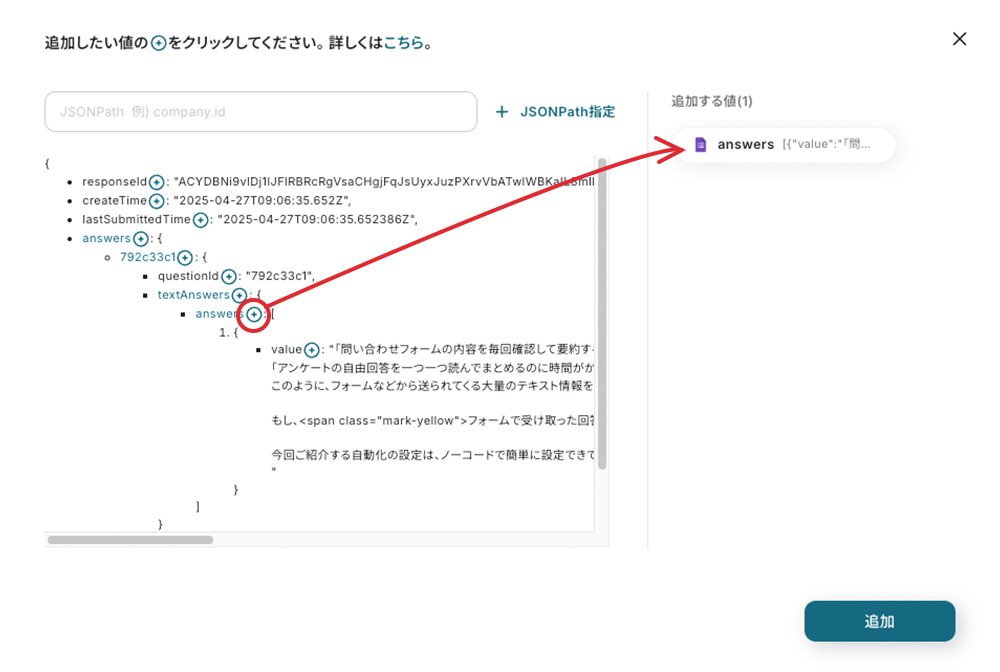Screen dimensions: 1000x672
Task: Click the value key text
Action: pyautogui.click(x=286, y=349)
